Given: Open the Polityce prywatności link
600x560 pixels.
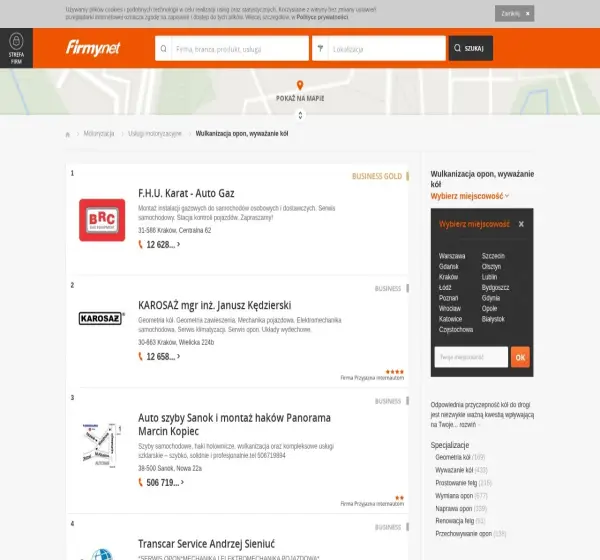Looking at the screenshot, I should (x=322, y=17).
